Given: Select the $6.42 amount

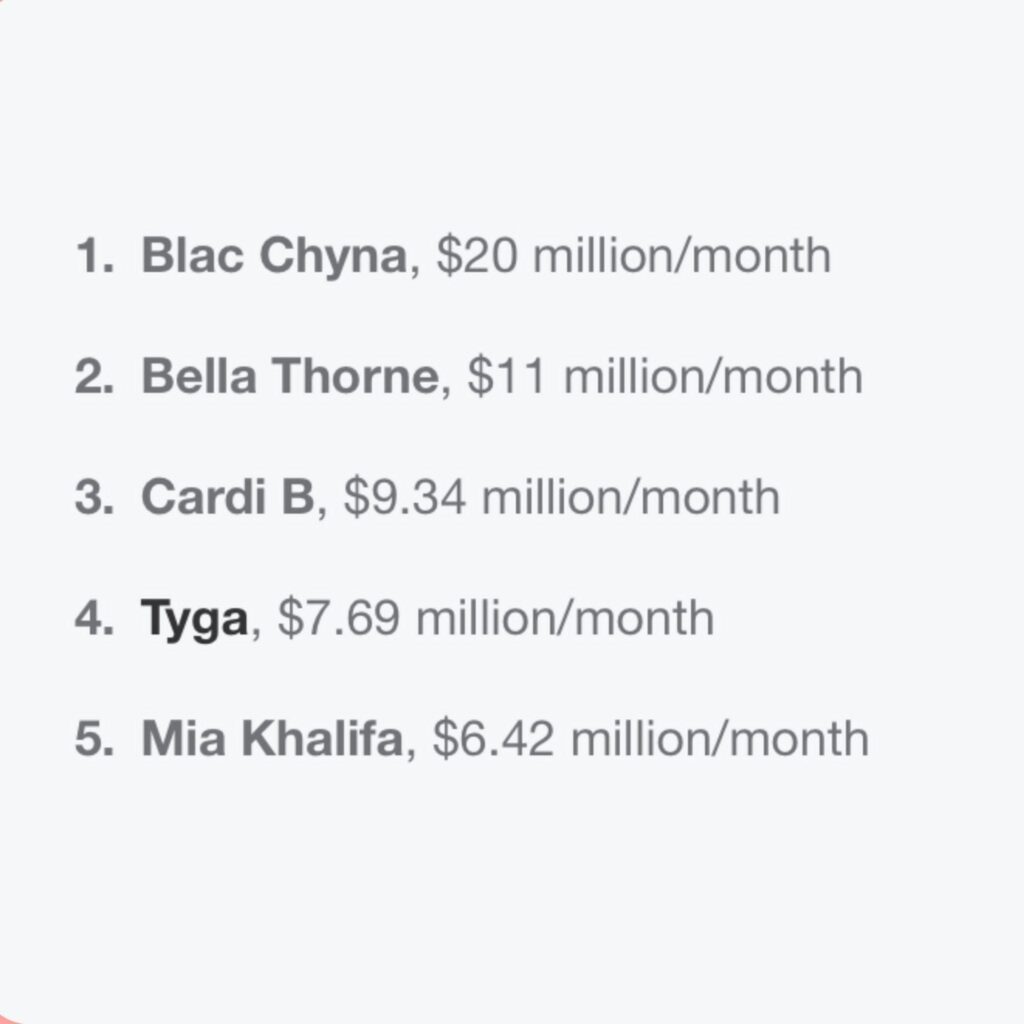Looking at the screenshot, I should pos(493,739).
